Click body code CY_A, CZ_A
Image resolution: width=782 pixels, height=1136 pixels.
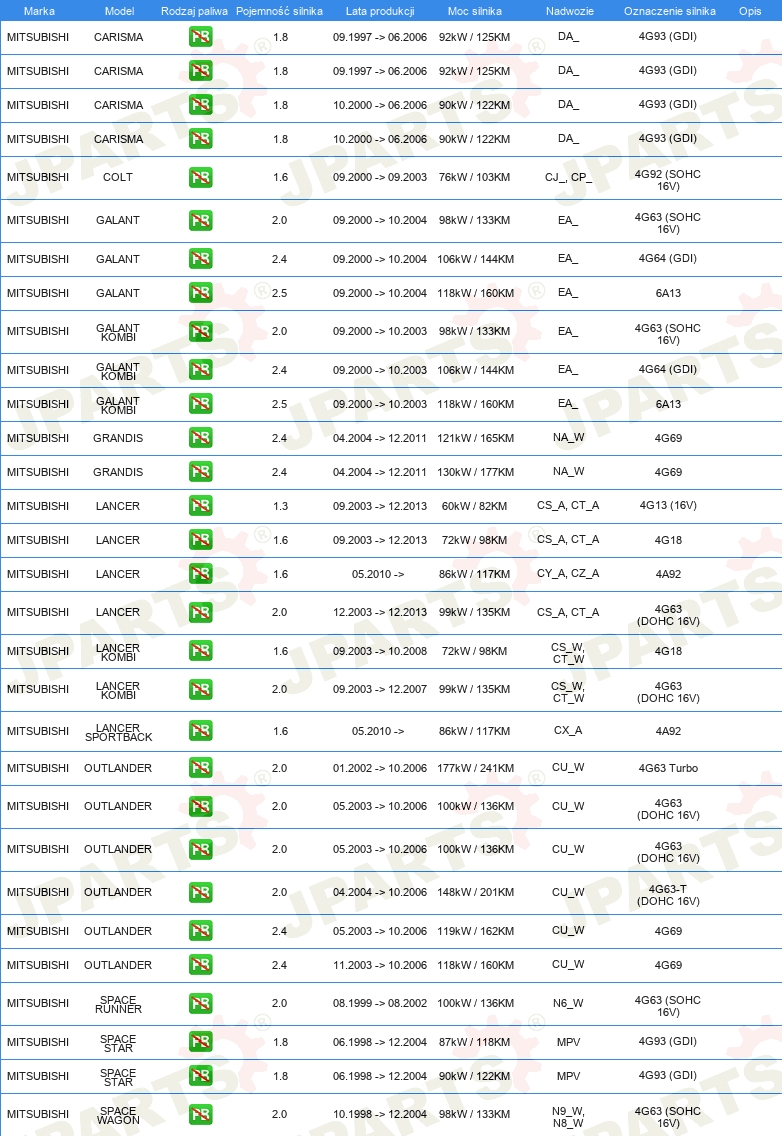click(x=568, y=573)
